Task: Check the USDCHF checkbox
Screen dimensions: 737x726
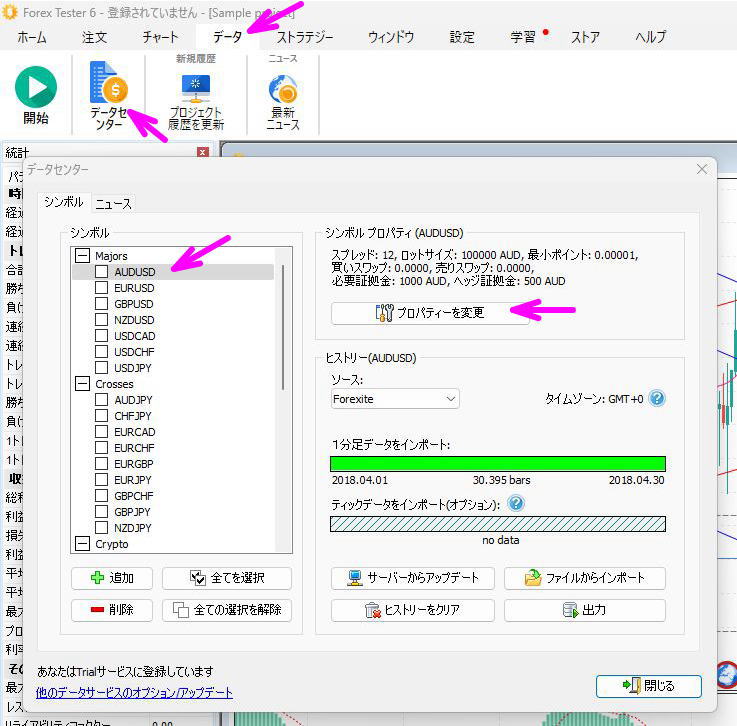Action: click(x=102, y=351)
